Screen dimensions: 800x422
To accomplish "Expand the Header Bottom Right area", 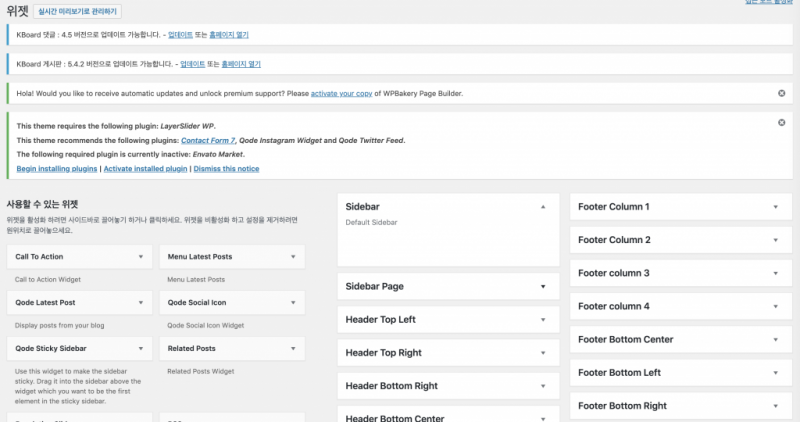I will [x=543, y=386].
